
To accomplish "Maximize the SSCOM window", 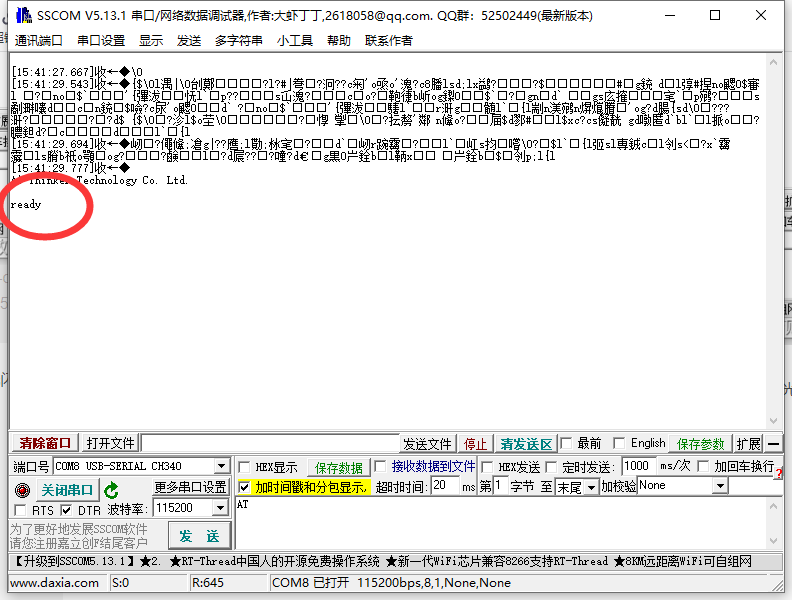I will (715, 15).
